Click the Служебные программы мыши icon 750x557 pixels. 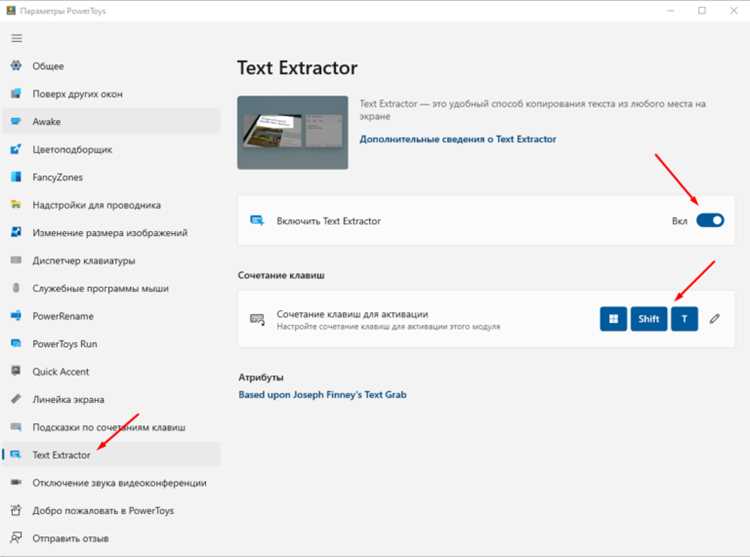tap(16, 288)
